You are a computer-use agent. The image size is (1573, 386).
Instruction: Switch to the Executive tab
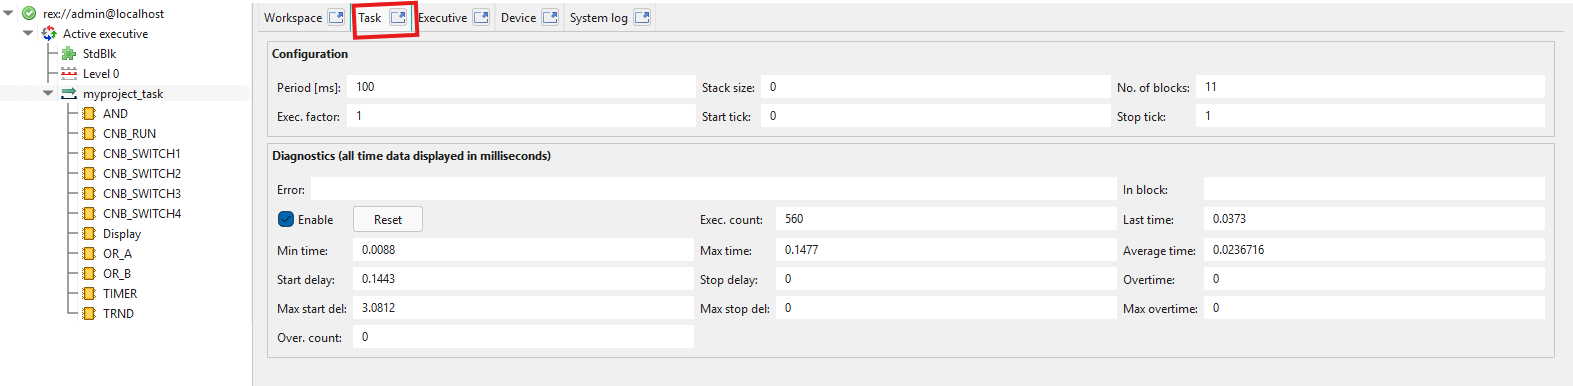[x=442, y=18]
